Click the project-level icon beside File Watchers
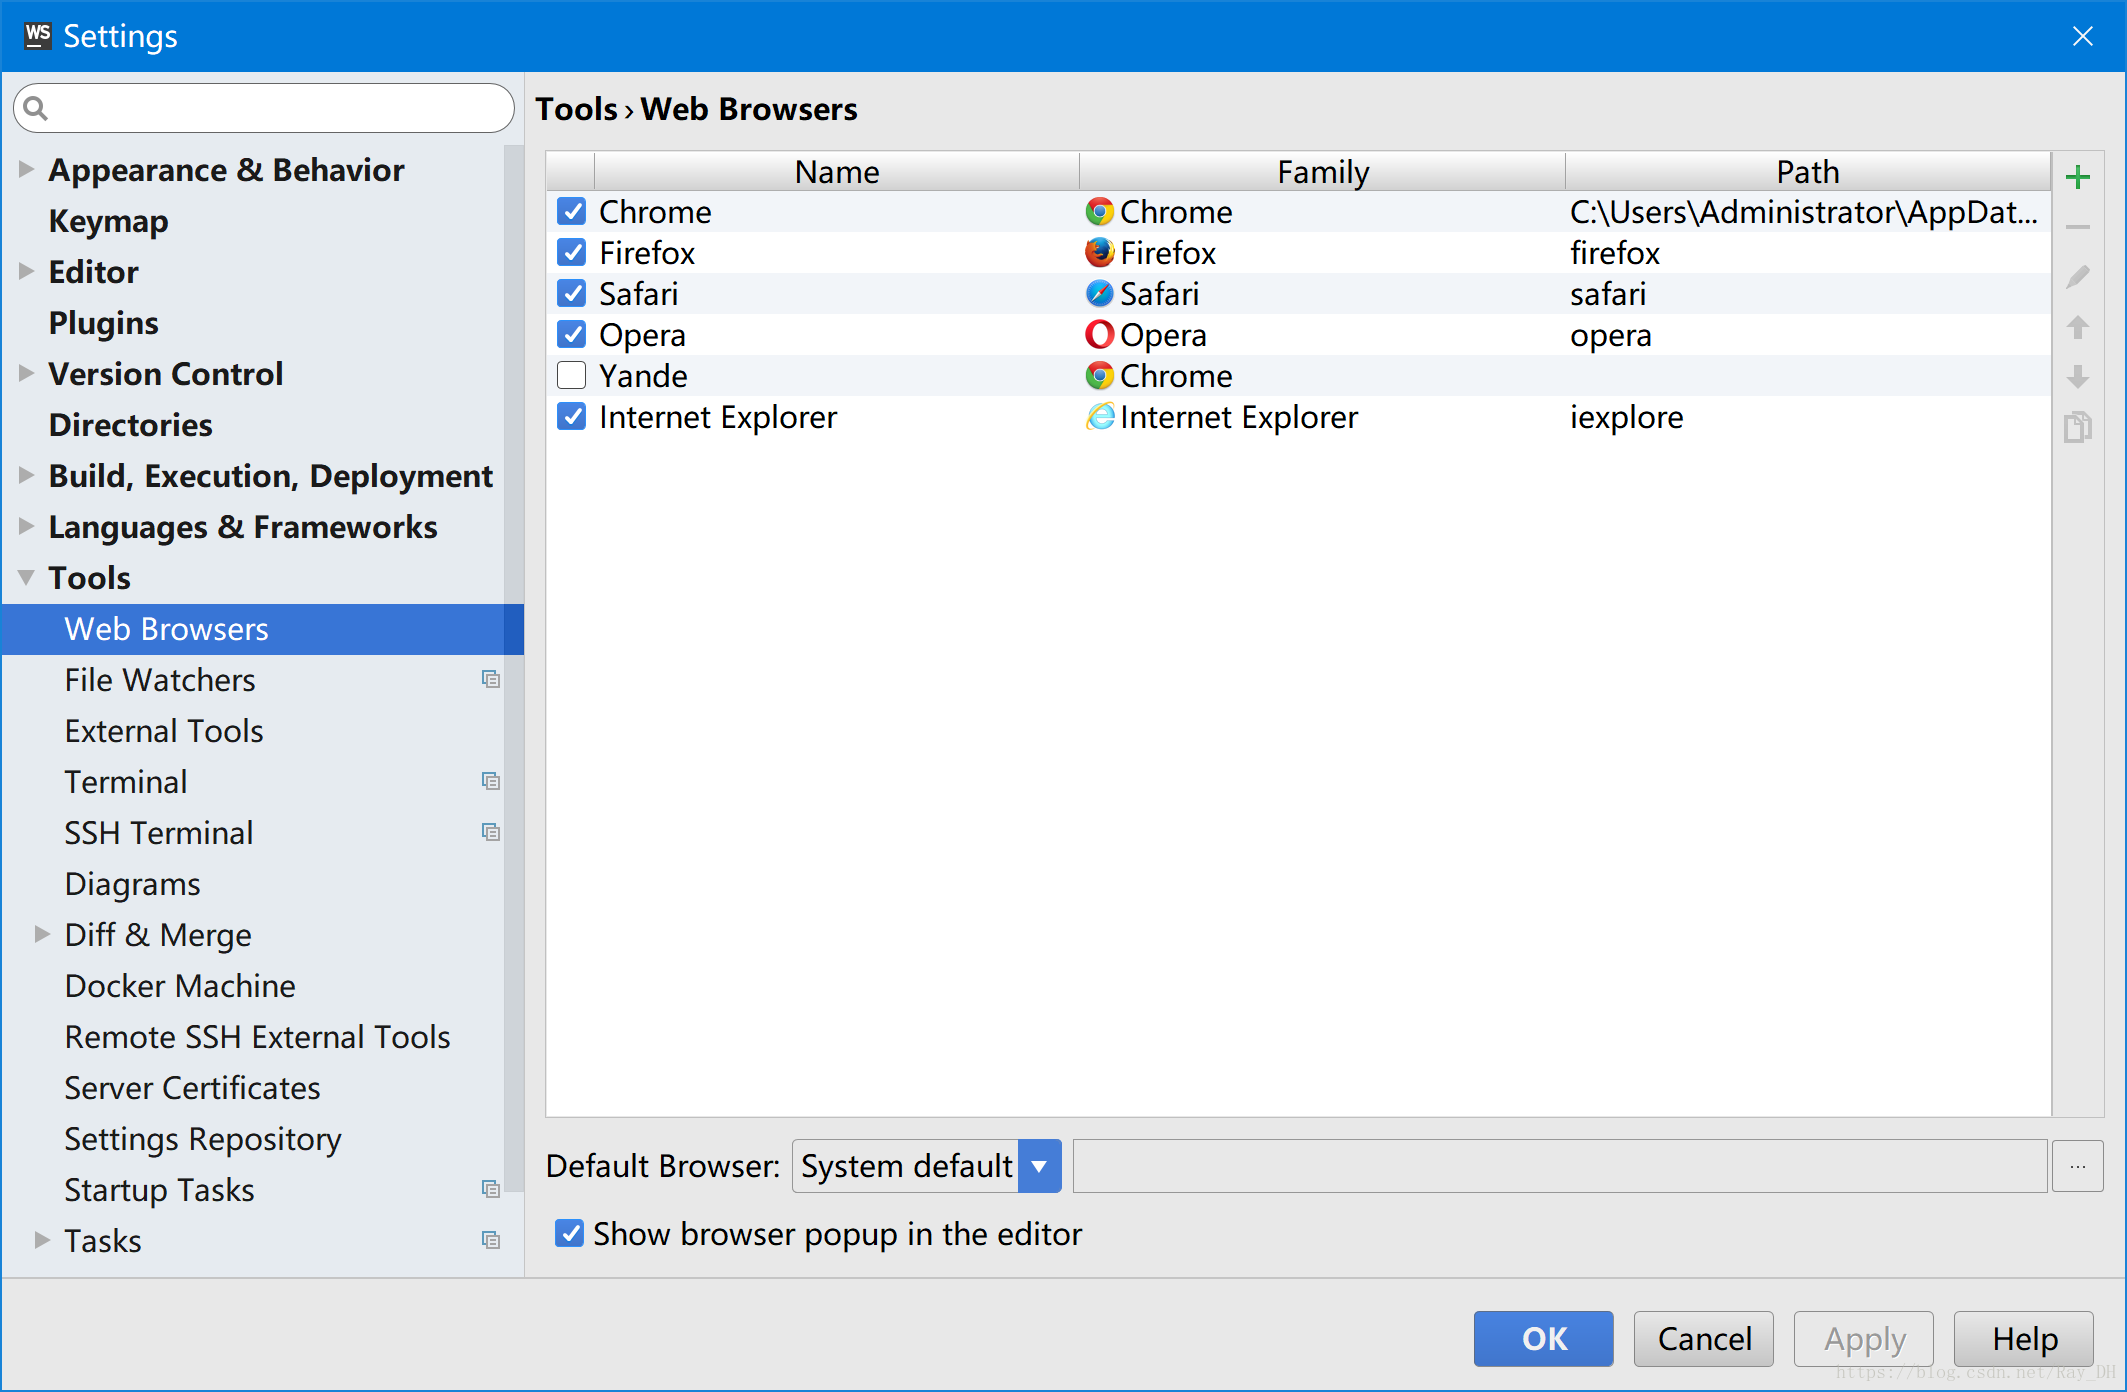The width and height of the screenshot is (2127, 1392). pyautogui.click(x=490, y=680)
